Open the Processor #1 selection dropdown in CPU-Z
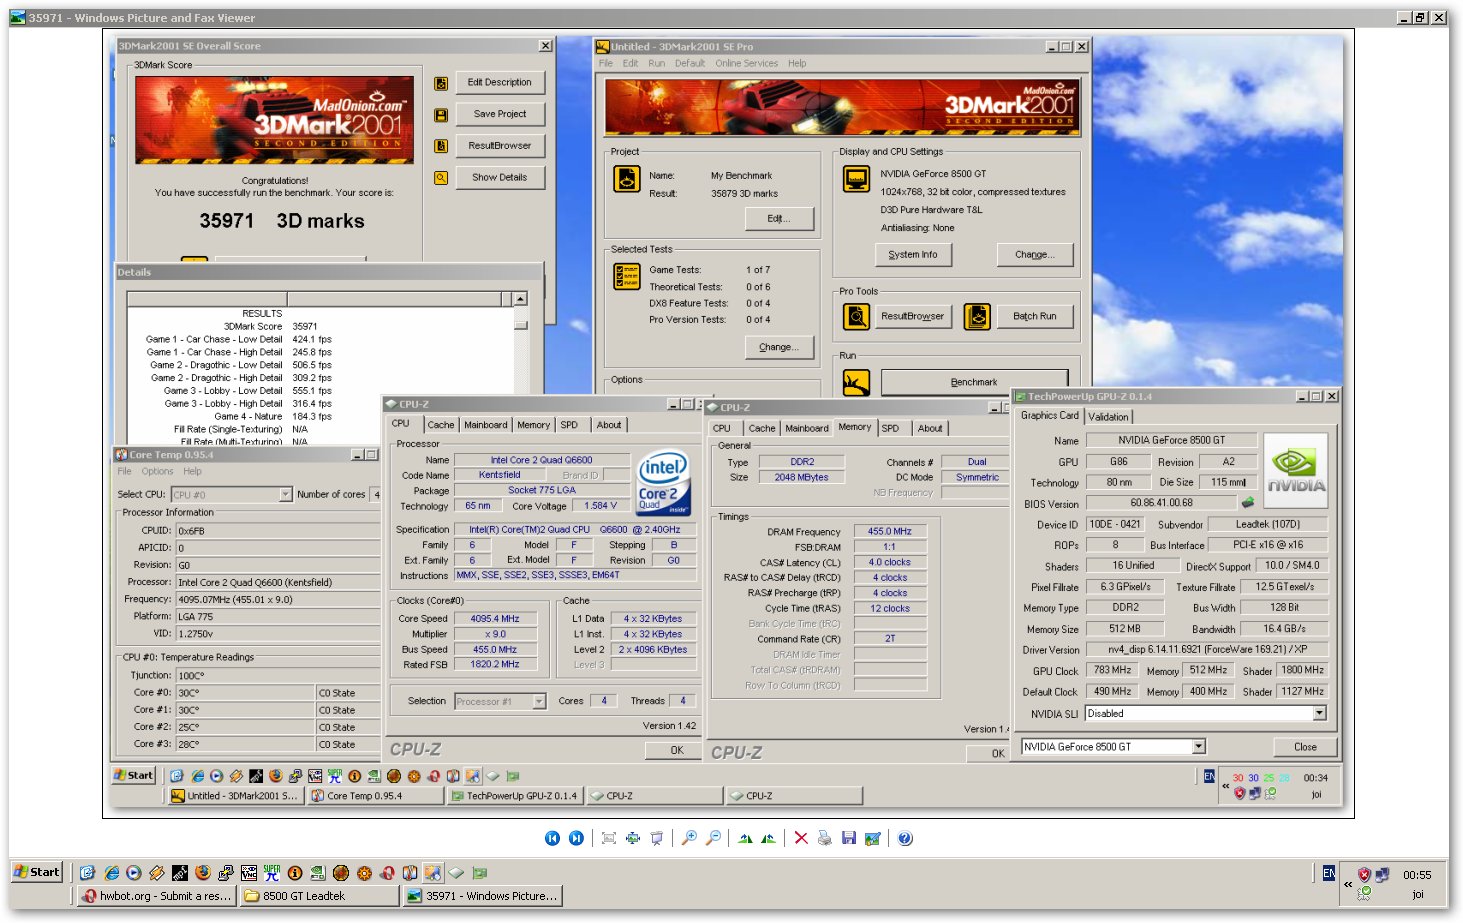The height and width of the screenshot is (923, 1463). (539, 701)
